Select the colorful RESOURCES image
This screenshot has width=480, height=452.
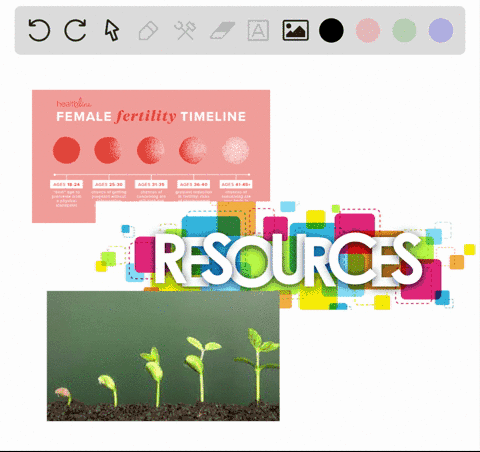(x=286, y=256)
